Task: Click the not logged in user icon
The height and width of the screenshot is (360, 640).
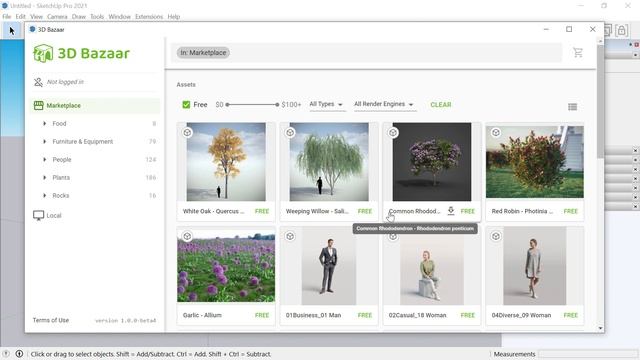Action: (38, 82)
